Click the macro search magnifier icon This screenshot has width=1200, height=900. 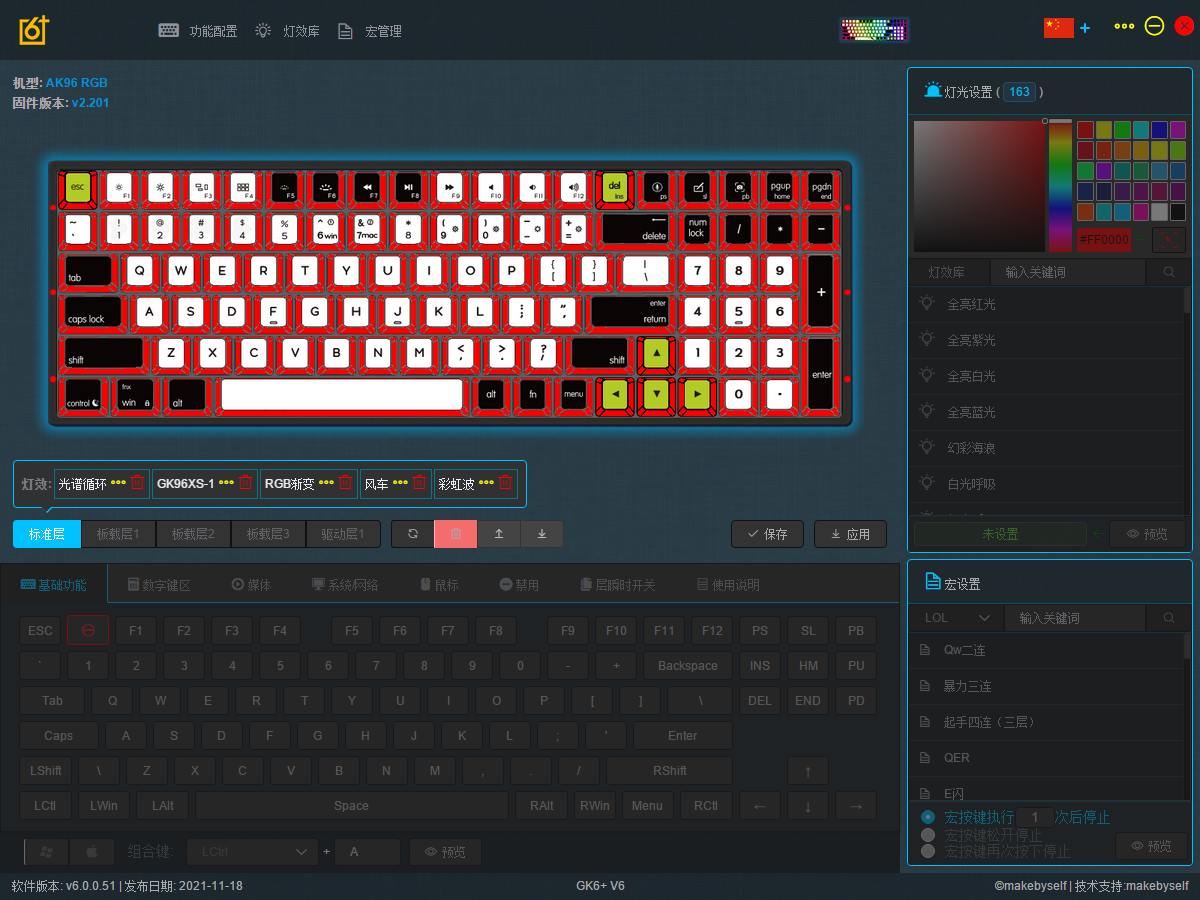1168,618
